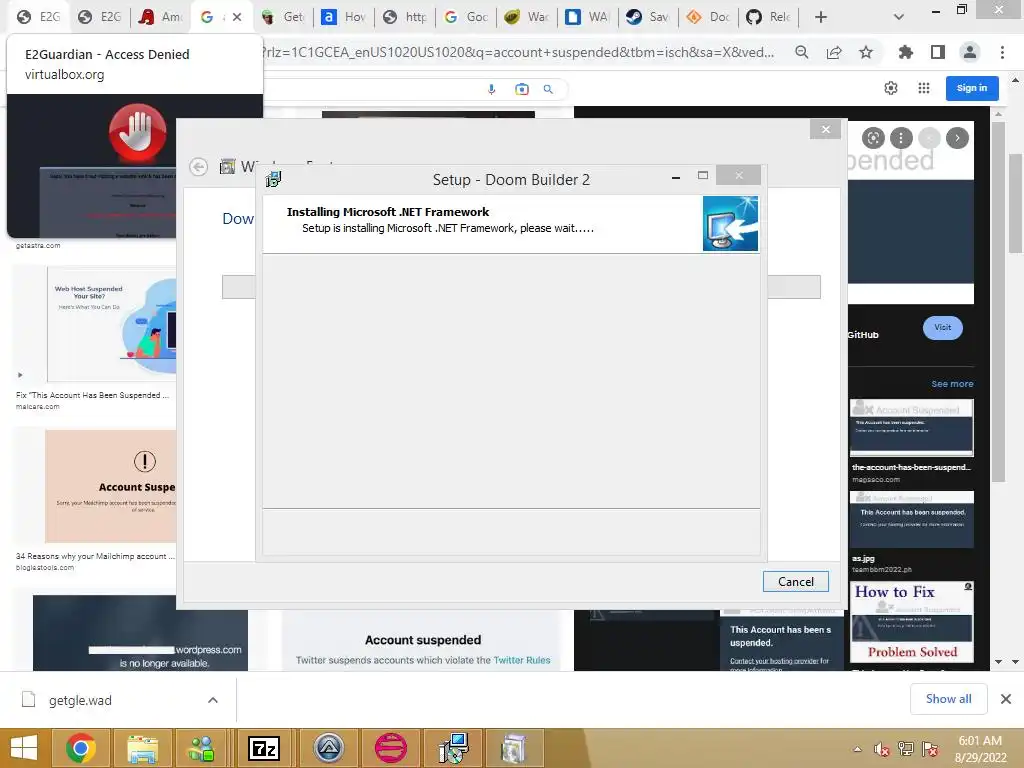
Task: Close the active Google tab
Action: pyautogui.click(x=237, y=17)
